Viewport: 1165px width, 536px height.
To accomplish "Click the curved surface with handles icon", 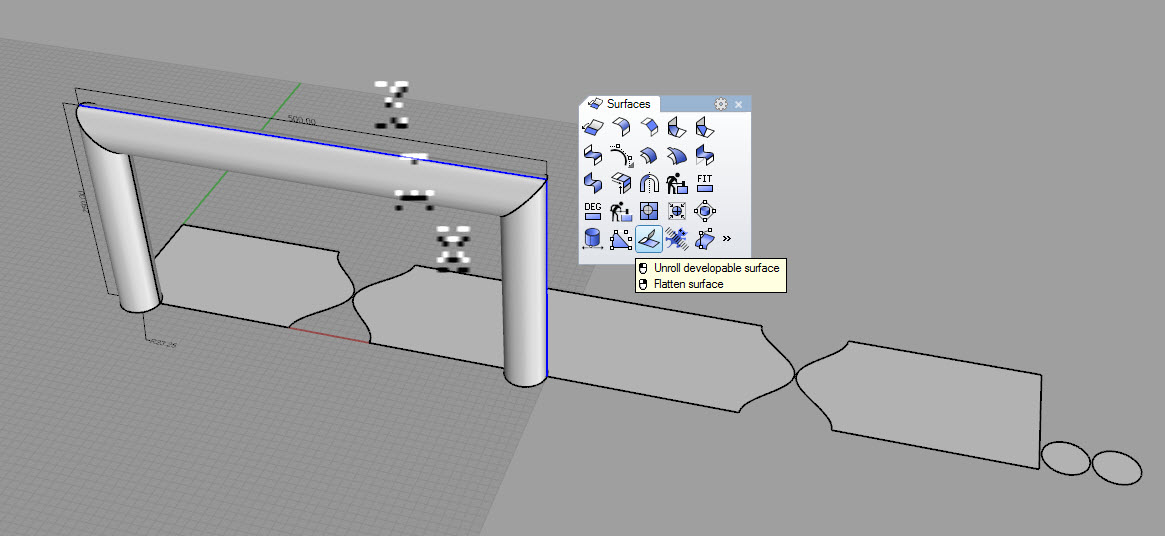I will 704,239.
